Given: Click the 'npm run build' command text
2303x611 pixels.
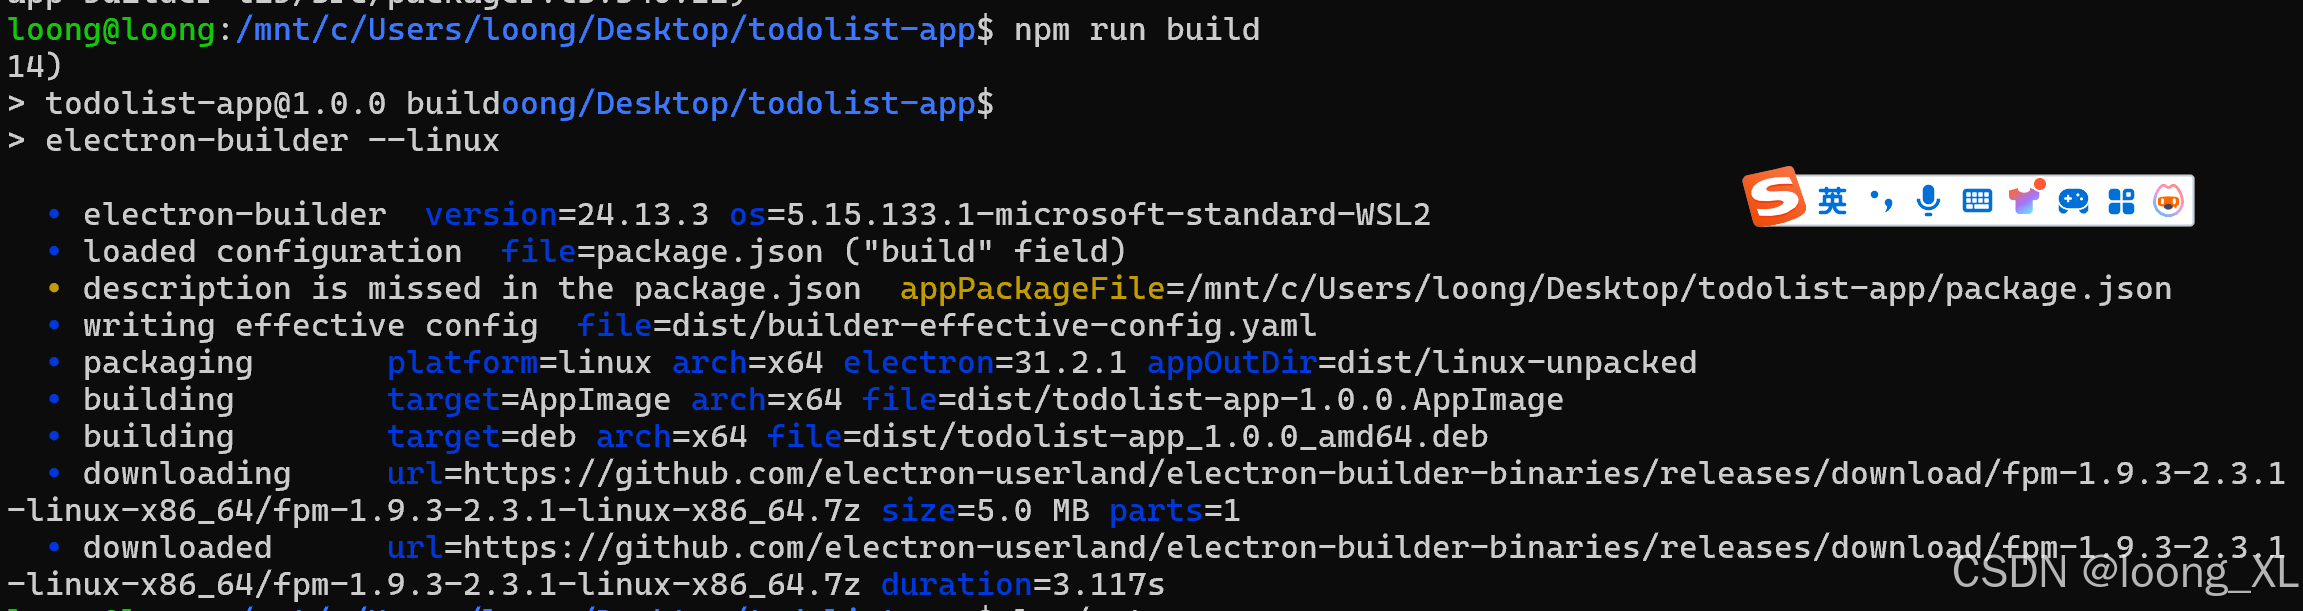Looking at the screenshot, I should (x=1136, y=30).
